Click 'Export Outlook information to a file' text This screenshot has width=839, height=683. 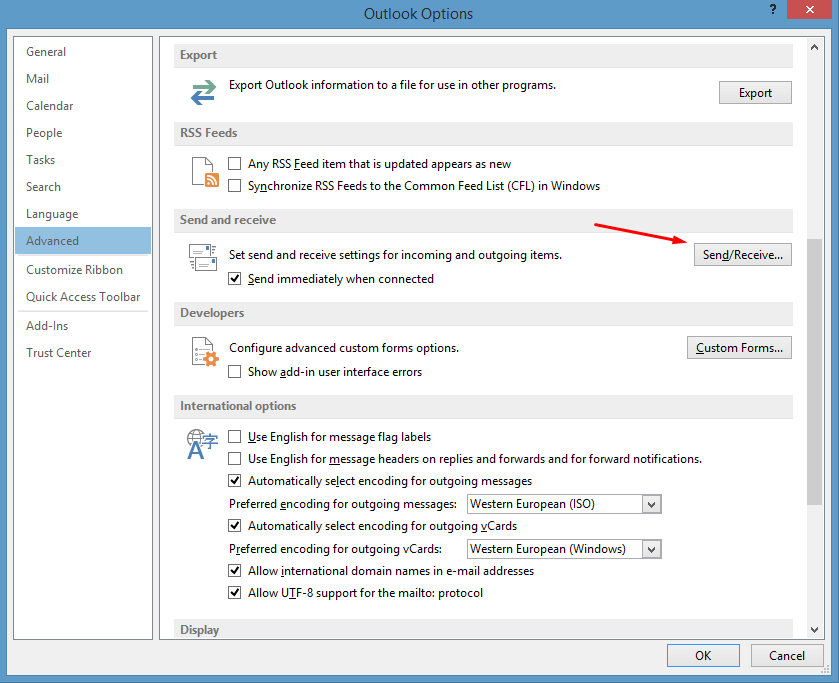pos(392,85)
